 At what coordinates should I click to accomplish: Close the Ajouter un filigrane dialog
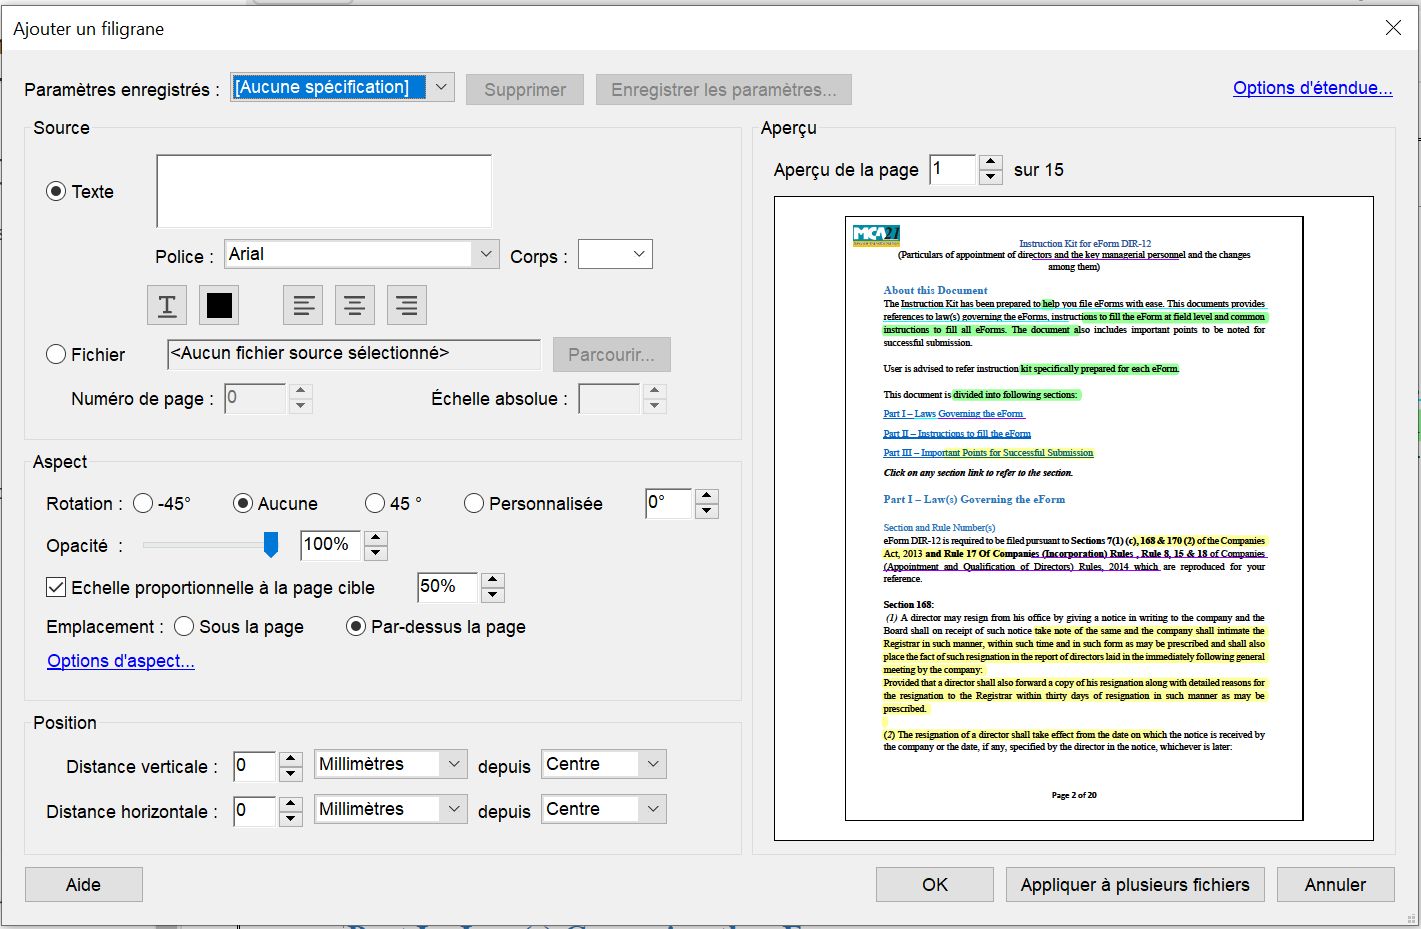(x=1393, y=28)
